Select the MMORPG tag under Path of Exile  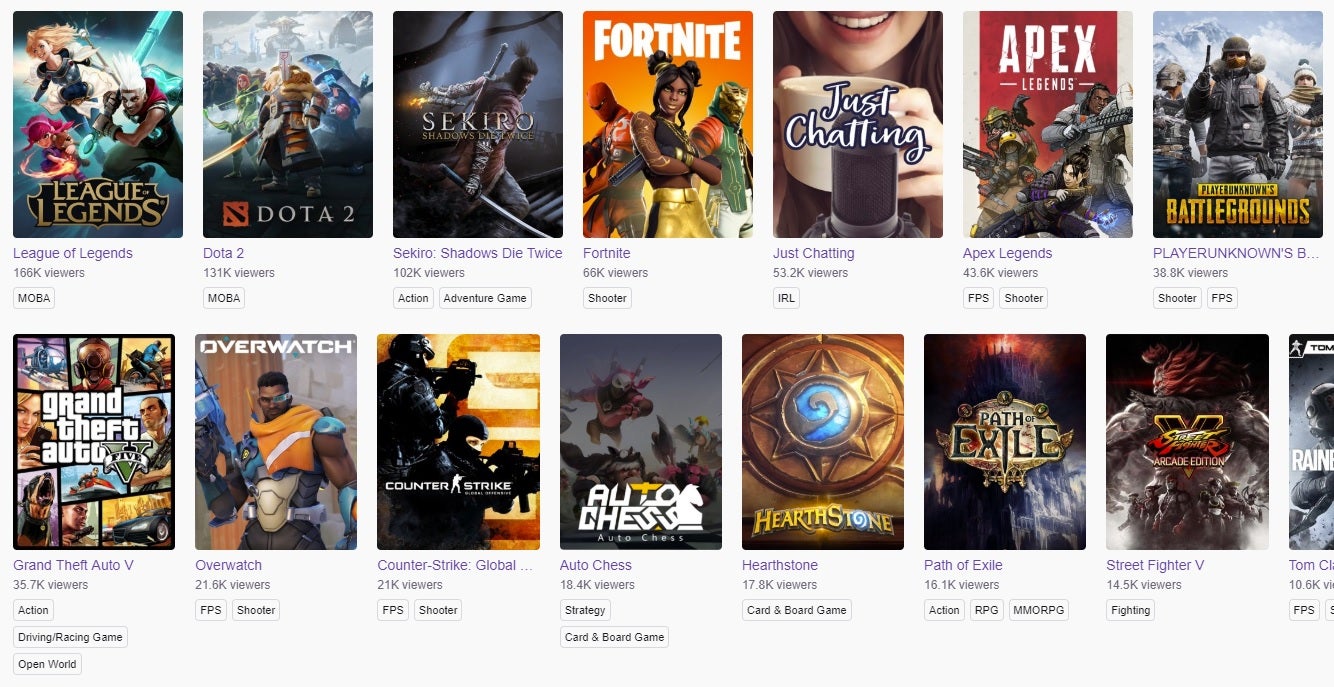click(1038, 610)
